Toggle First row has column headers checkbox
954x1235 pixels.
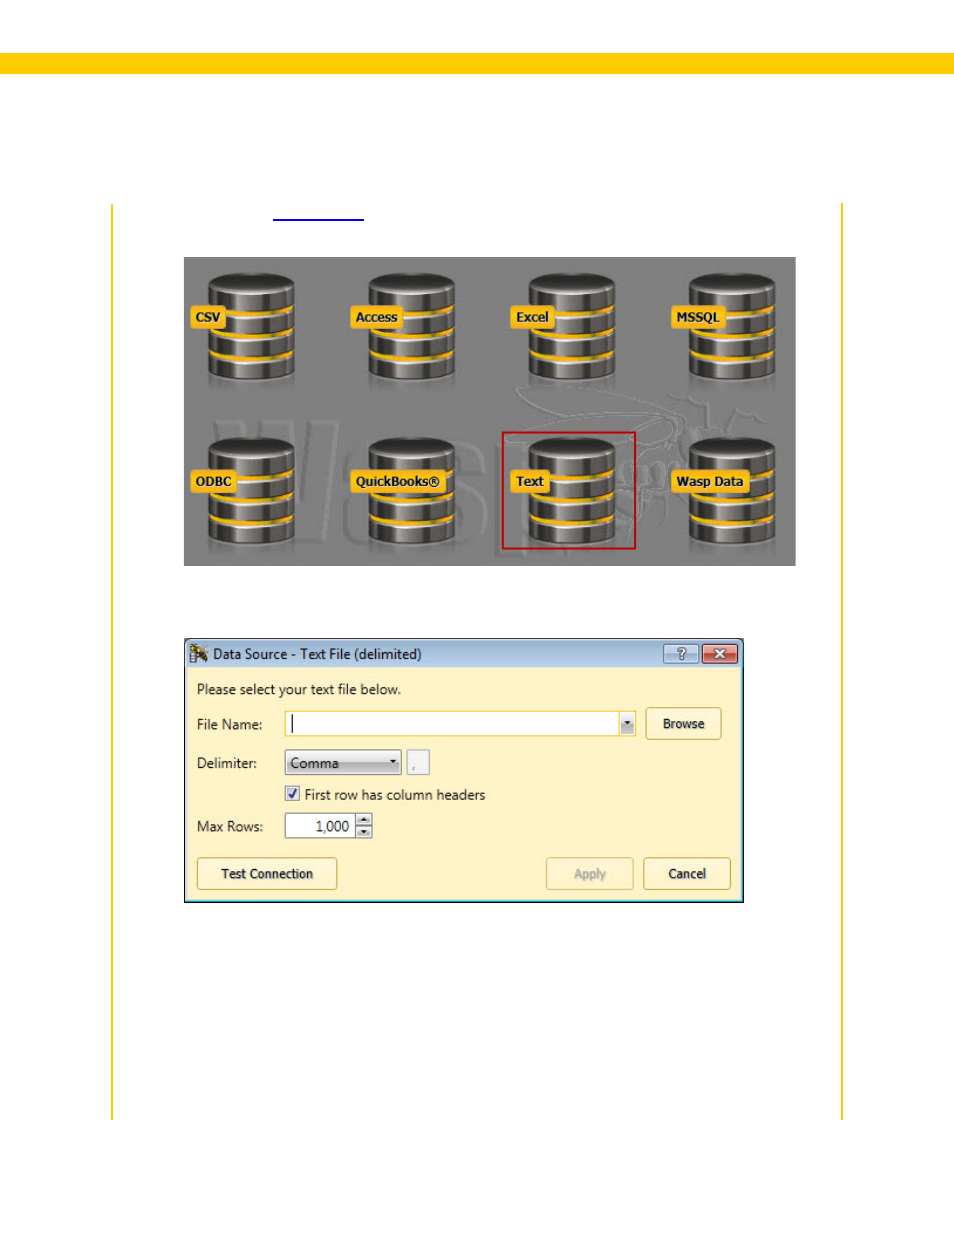292,794
